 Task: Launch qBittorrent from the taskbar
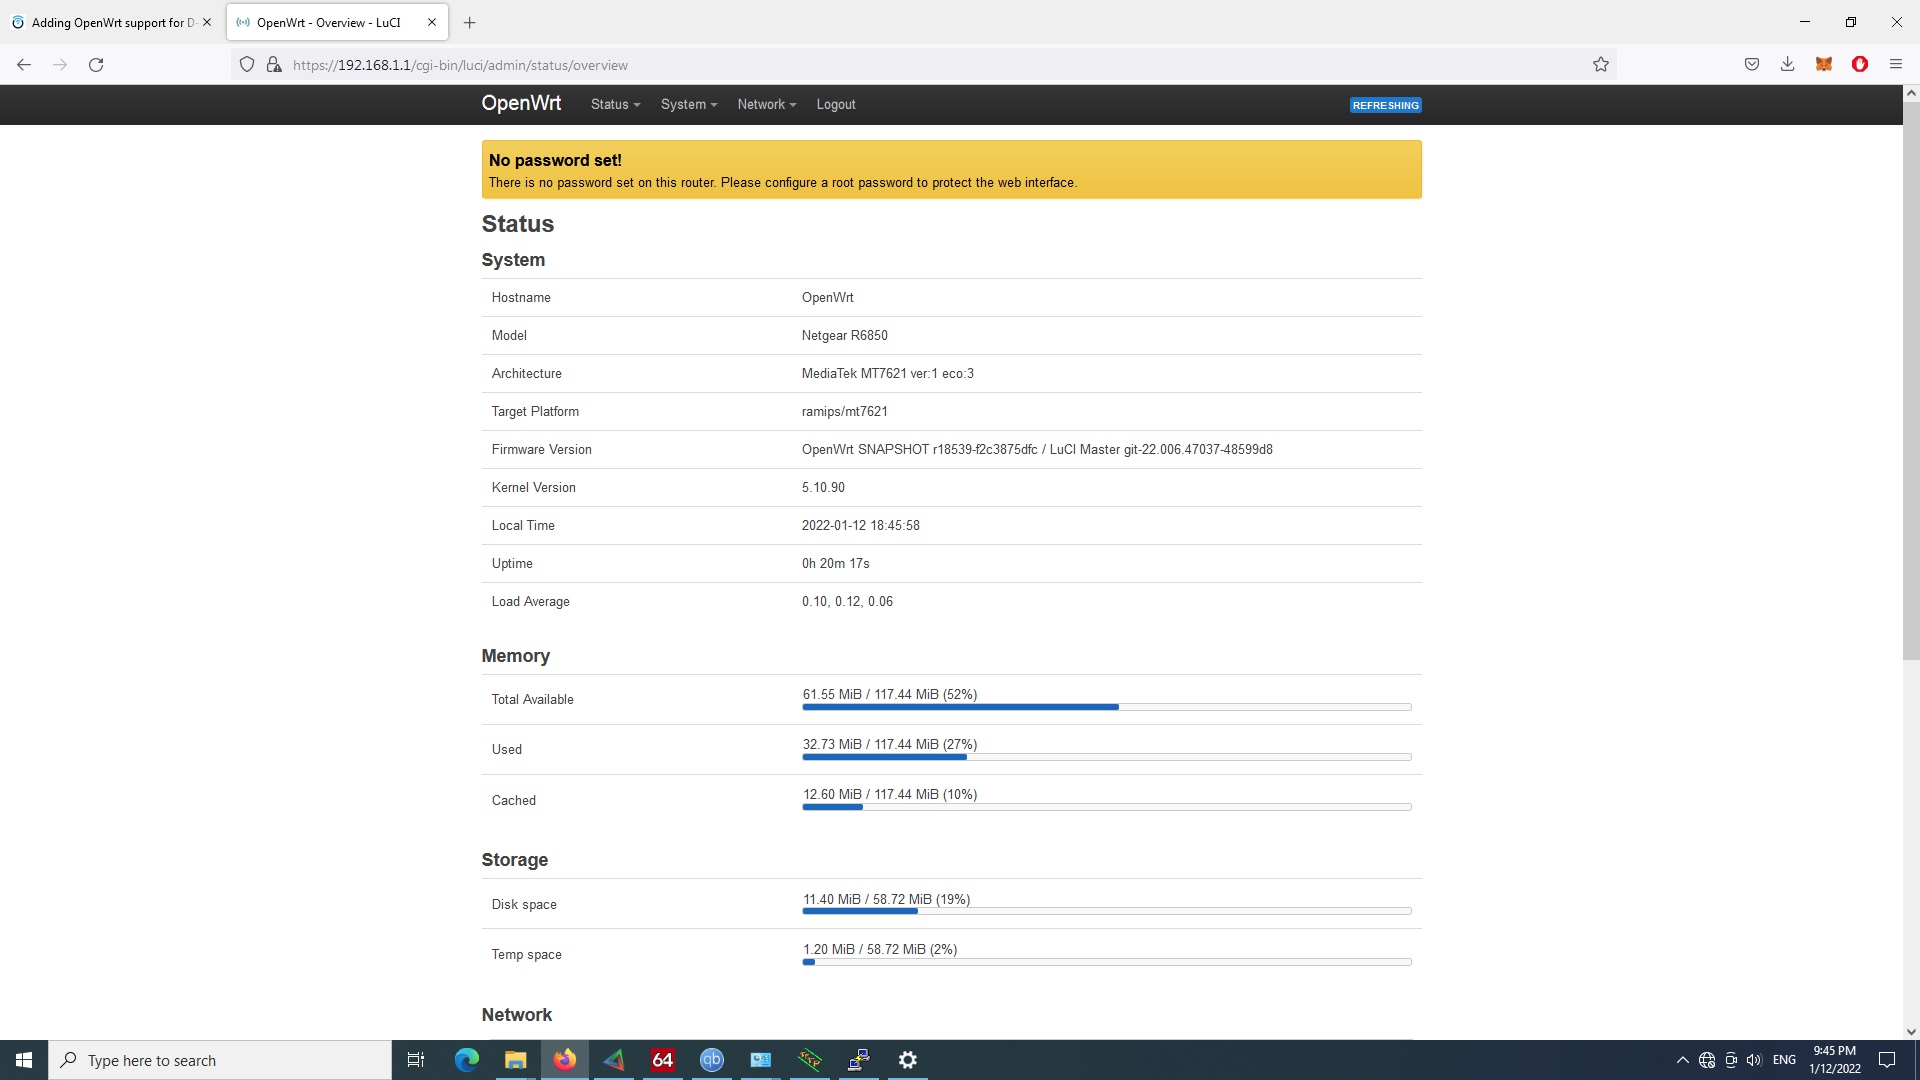pyautogui.click(x=712, y=1060)
